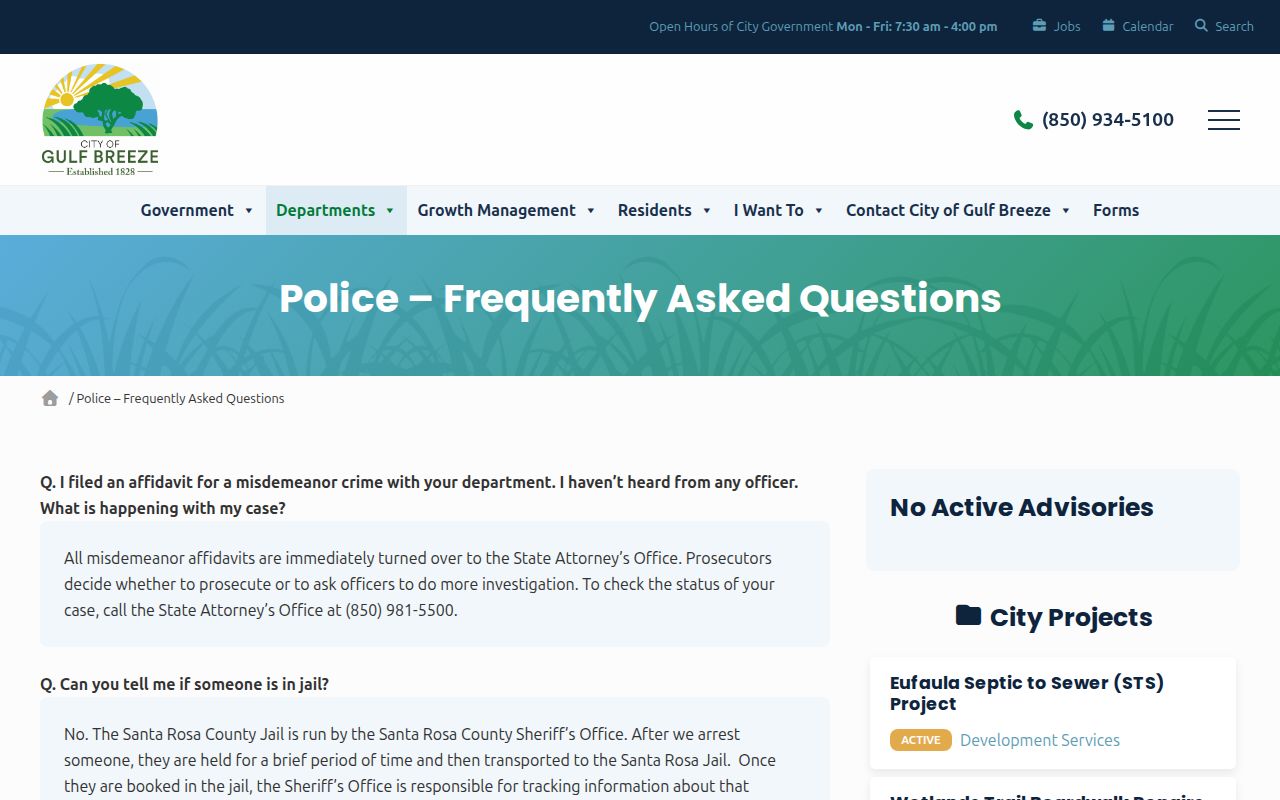The image size is (1280, 800).
Task: Click the Calendar icon in top bar
Action: tap(1108, 26)
